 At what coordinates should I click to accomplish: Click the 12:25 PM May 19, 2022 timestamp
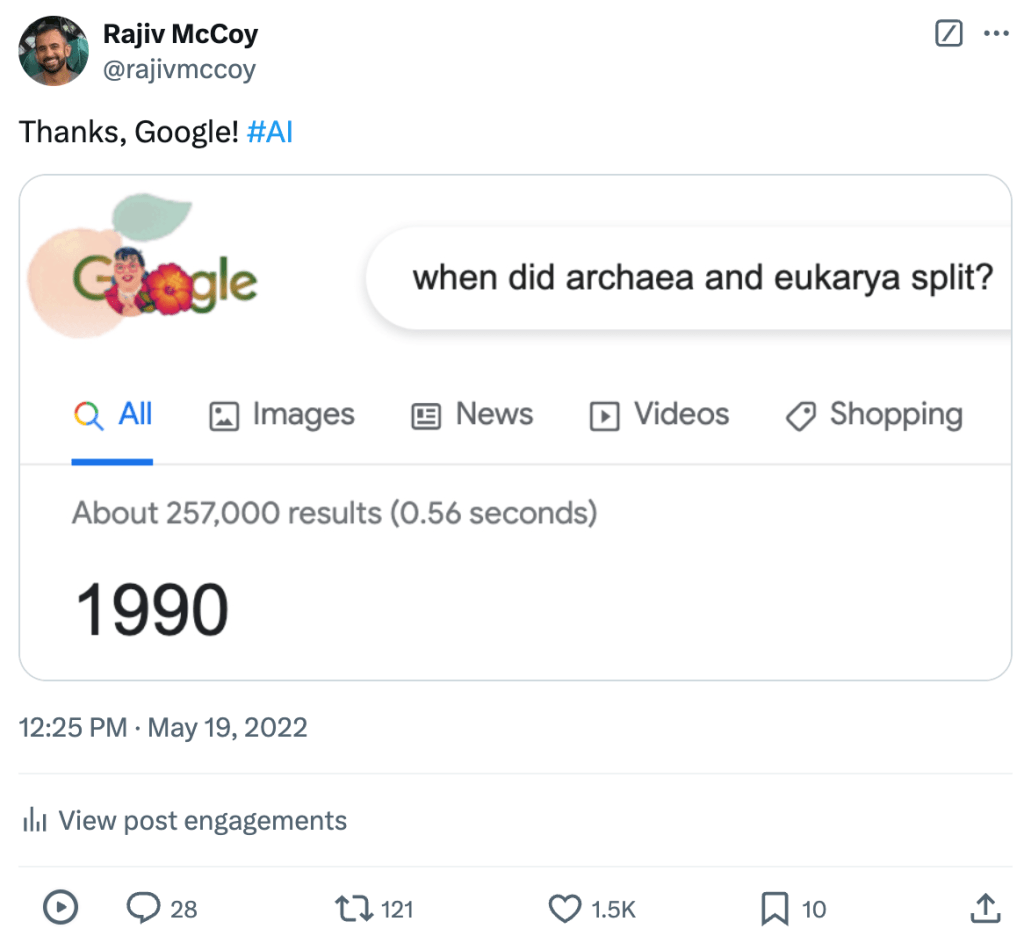pos(163,727)
